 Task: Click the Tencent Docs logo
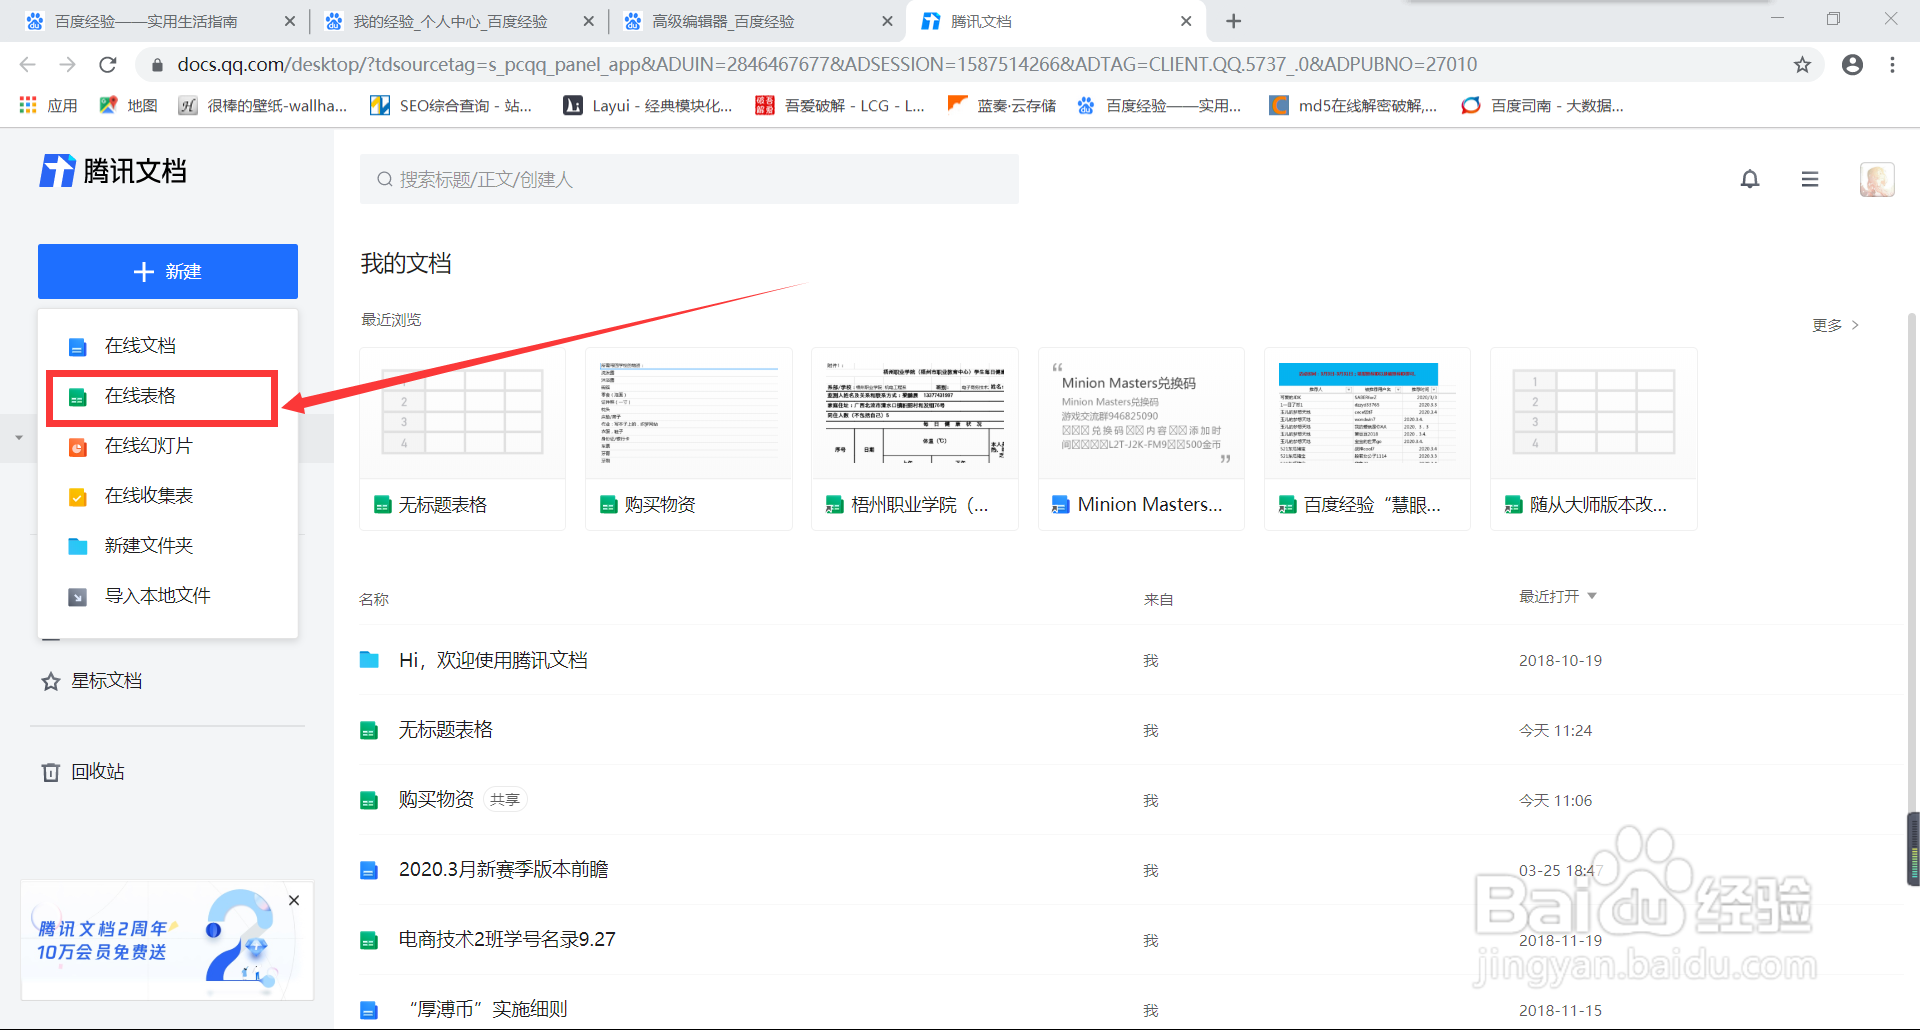coord(113,171)
